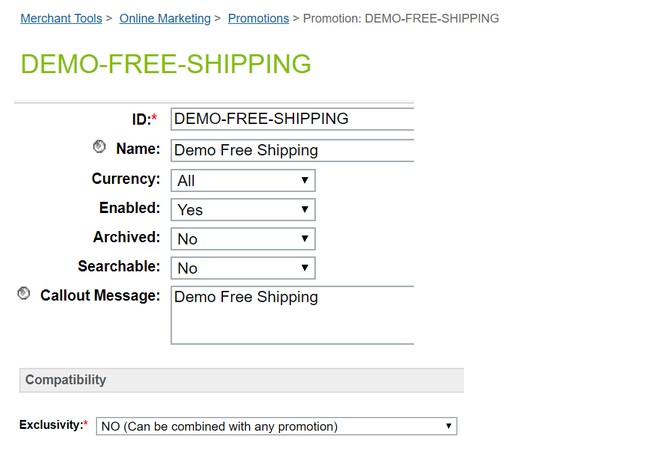The width and height of the screenshot is (662, 452).
Task: Expand the Archived dropdown
Action: [243, 239]
